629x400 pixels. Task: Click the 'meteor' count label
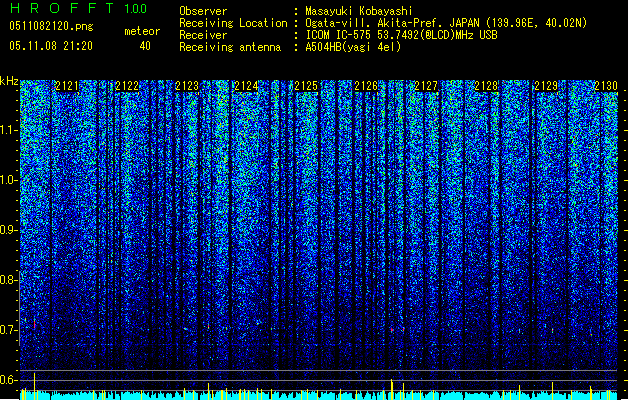[x=142, y=31]
